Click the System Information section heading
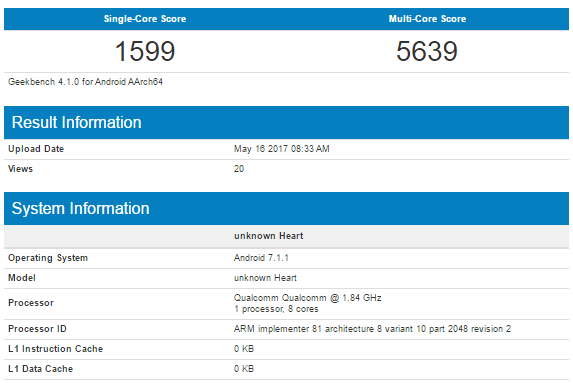 tap(80, 209)
